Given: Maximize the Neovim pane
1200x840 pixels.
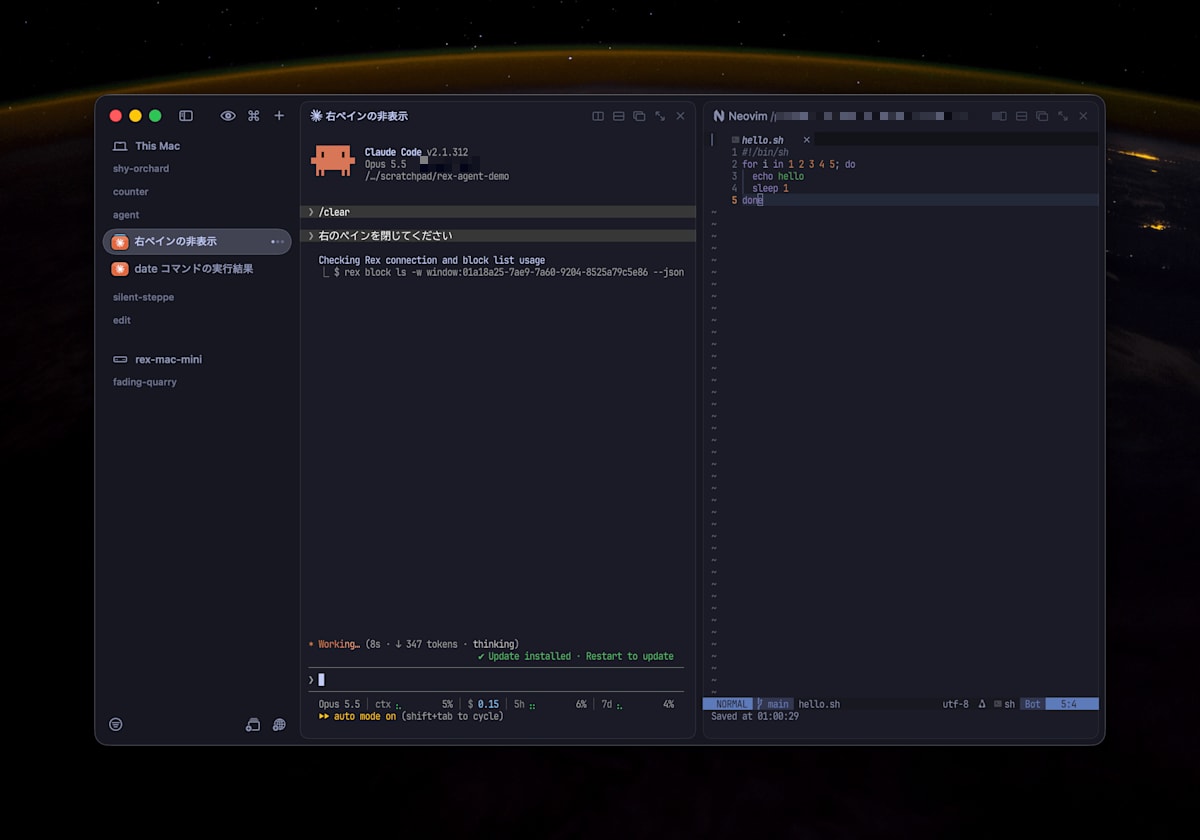Looking at the screenshot, I should [x=1063, y=116].
